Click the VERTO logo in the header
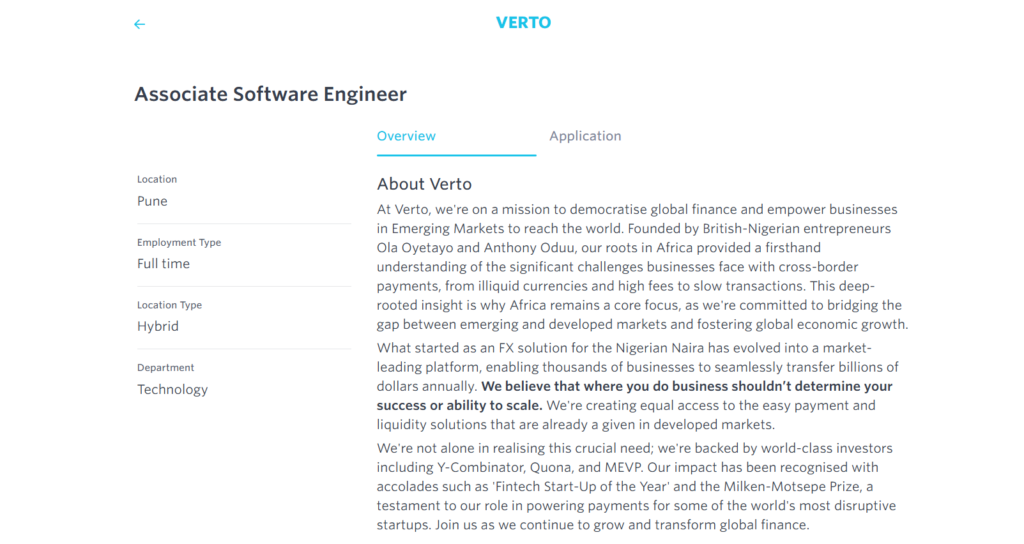1024x544 pixels. 523,23
